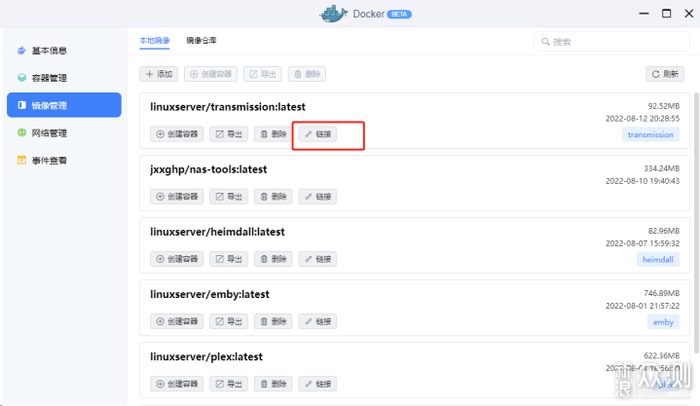The height and width of the screenshot is (406, 700).
Task: Export the linuxserver/transmission image
Action: tap(229, 134)
